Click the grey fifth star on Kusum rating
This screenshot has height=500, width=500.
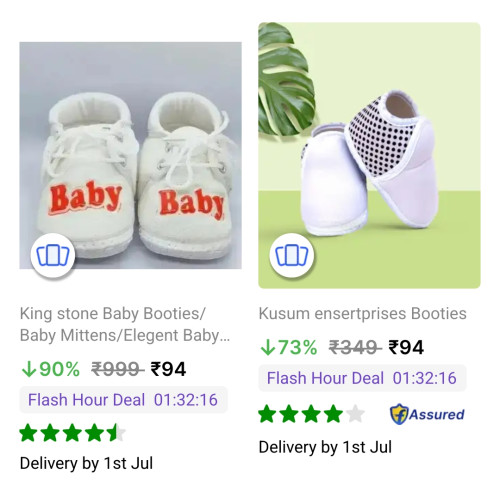355,414
